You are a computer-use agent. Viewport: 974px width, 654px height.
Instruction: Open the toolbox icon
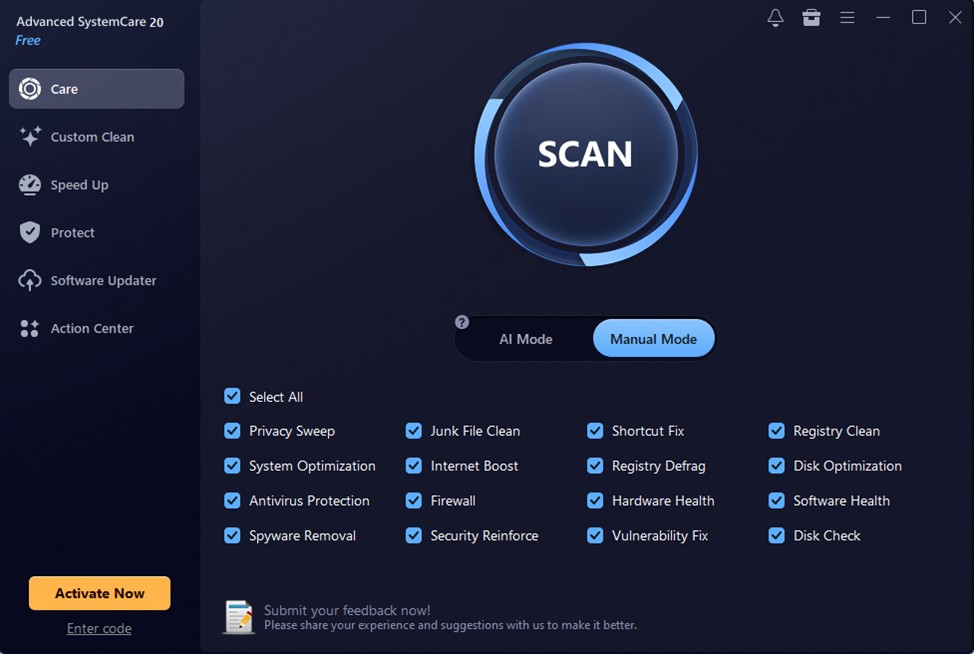811,17
